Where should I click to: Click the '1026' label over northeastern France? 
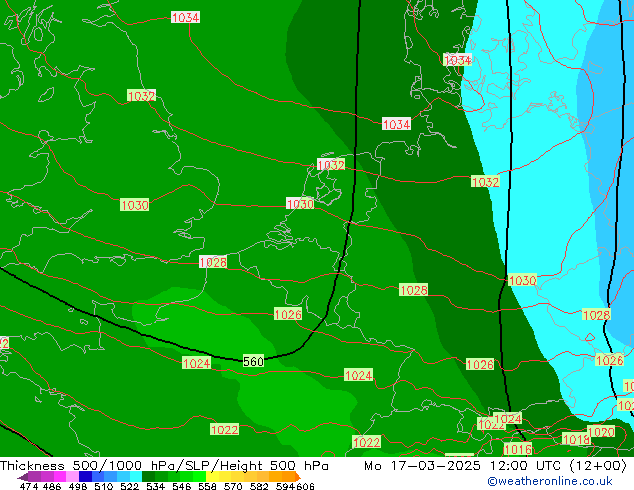click(288, 314)
